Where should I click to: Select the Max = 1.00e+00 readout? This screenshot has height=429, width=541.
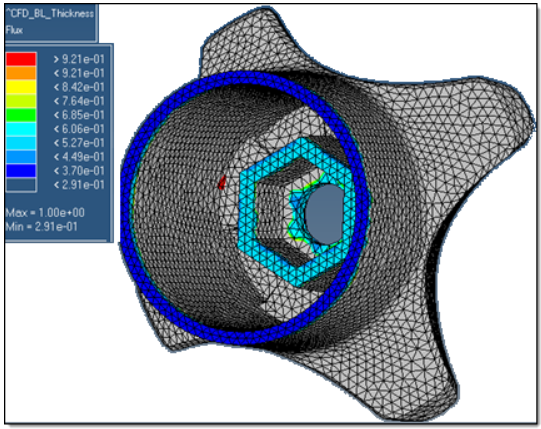(x=45, y=213)
